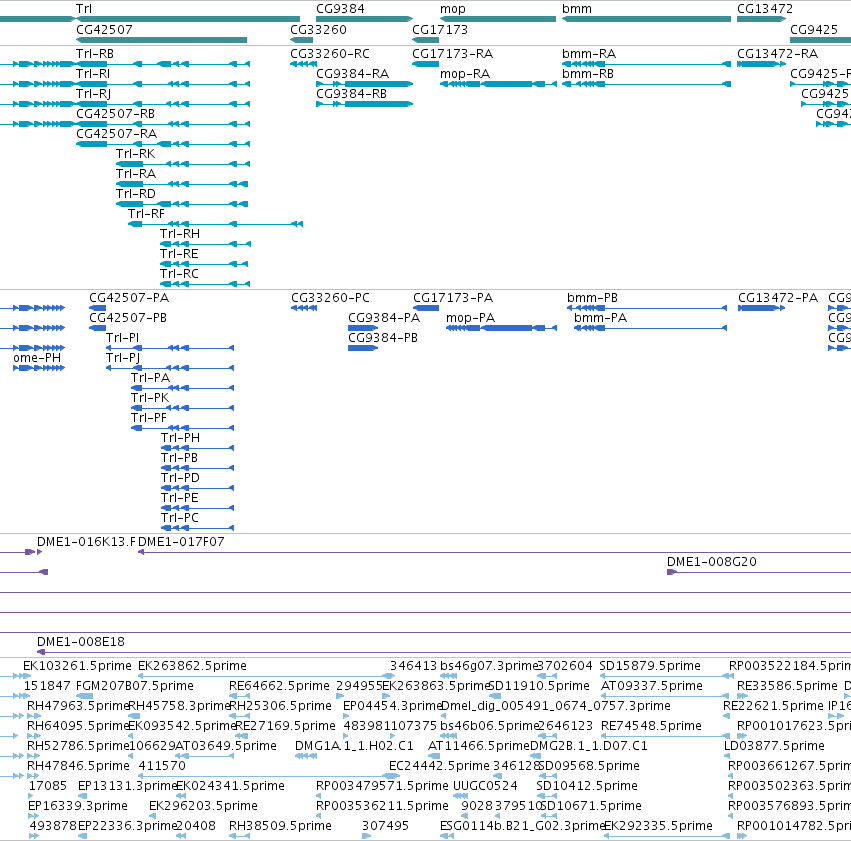Click the bmm gene label
This screenshot has width=851, height=841.
point(576,9)
